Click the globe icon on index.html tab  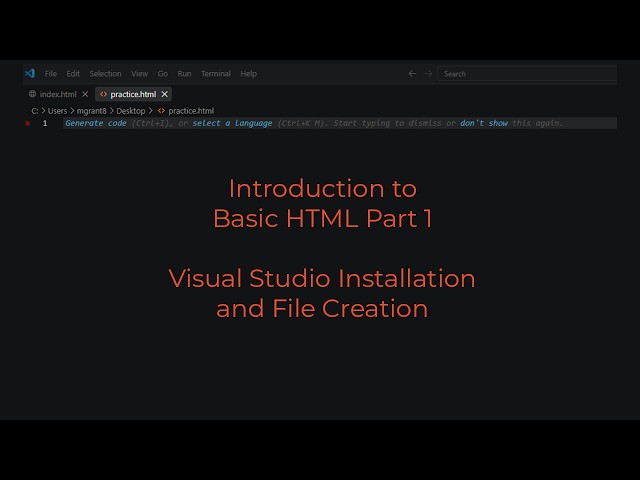pos(32,94)
